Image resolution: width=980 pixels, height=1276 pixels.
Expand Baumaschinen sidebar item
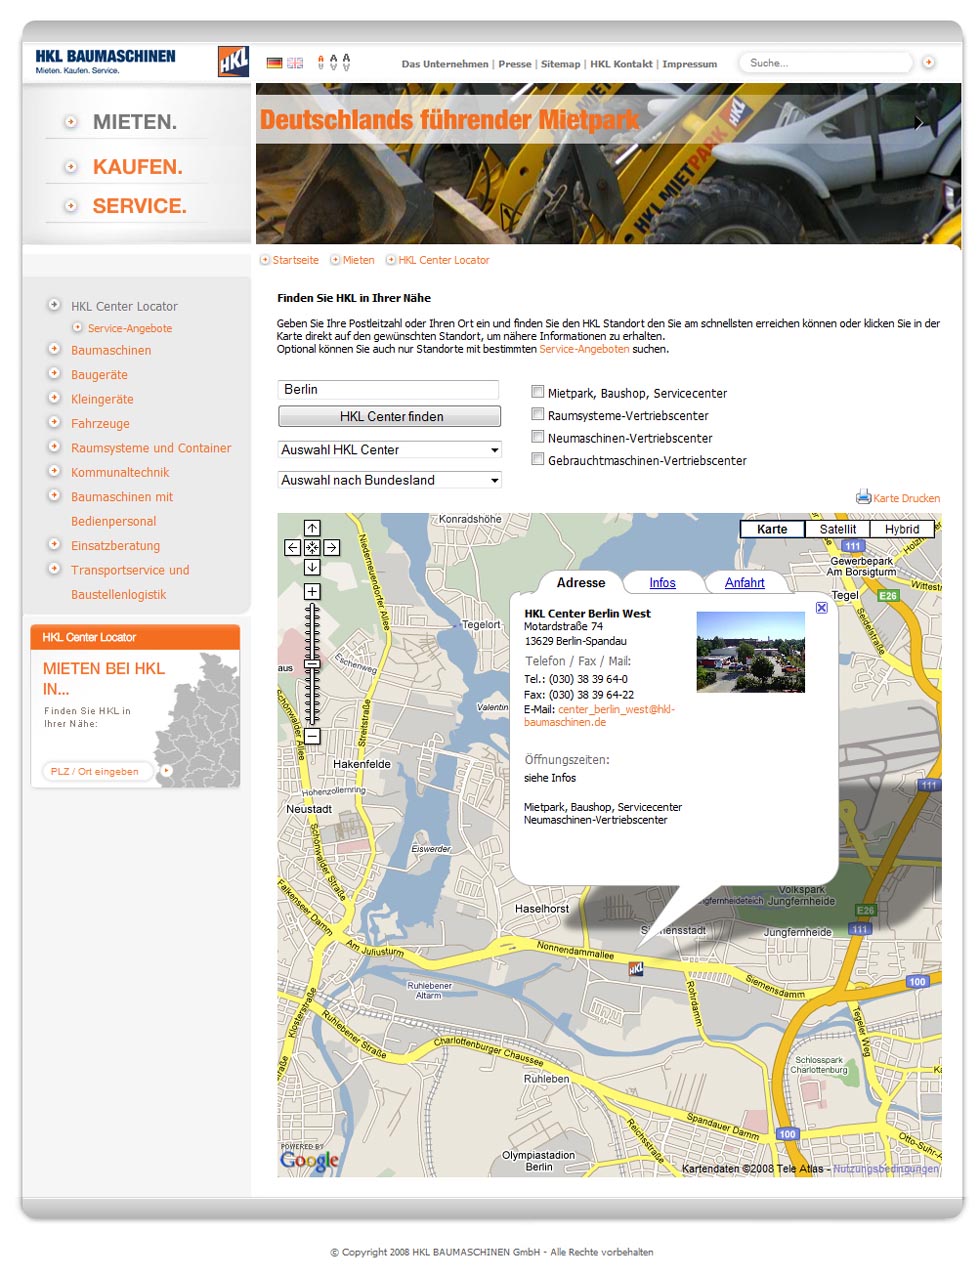click(x=111, y=350)
